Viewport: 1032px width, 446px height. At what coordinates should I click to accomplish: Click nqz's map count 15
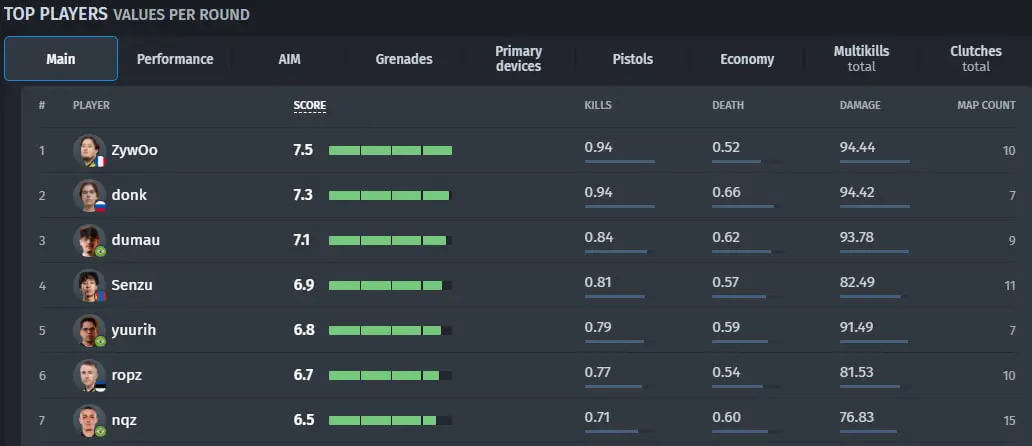[x=1010, y=420]
